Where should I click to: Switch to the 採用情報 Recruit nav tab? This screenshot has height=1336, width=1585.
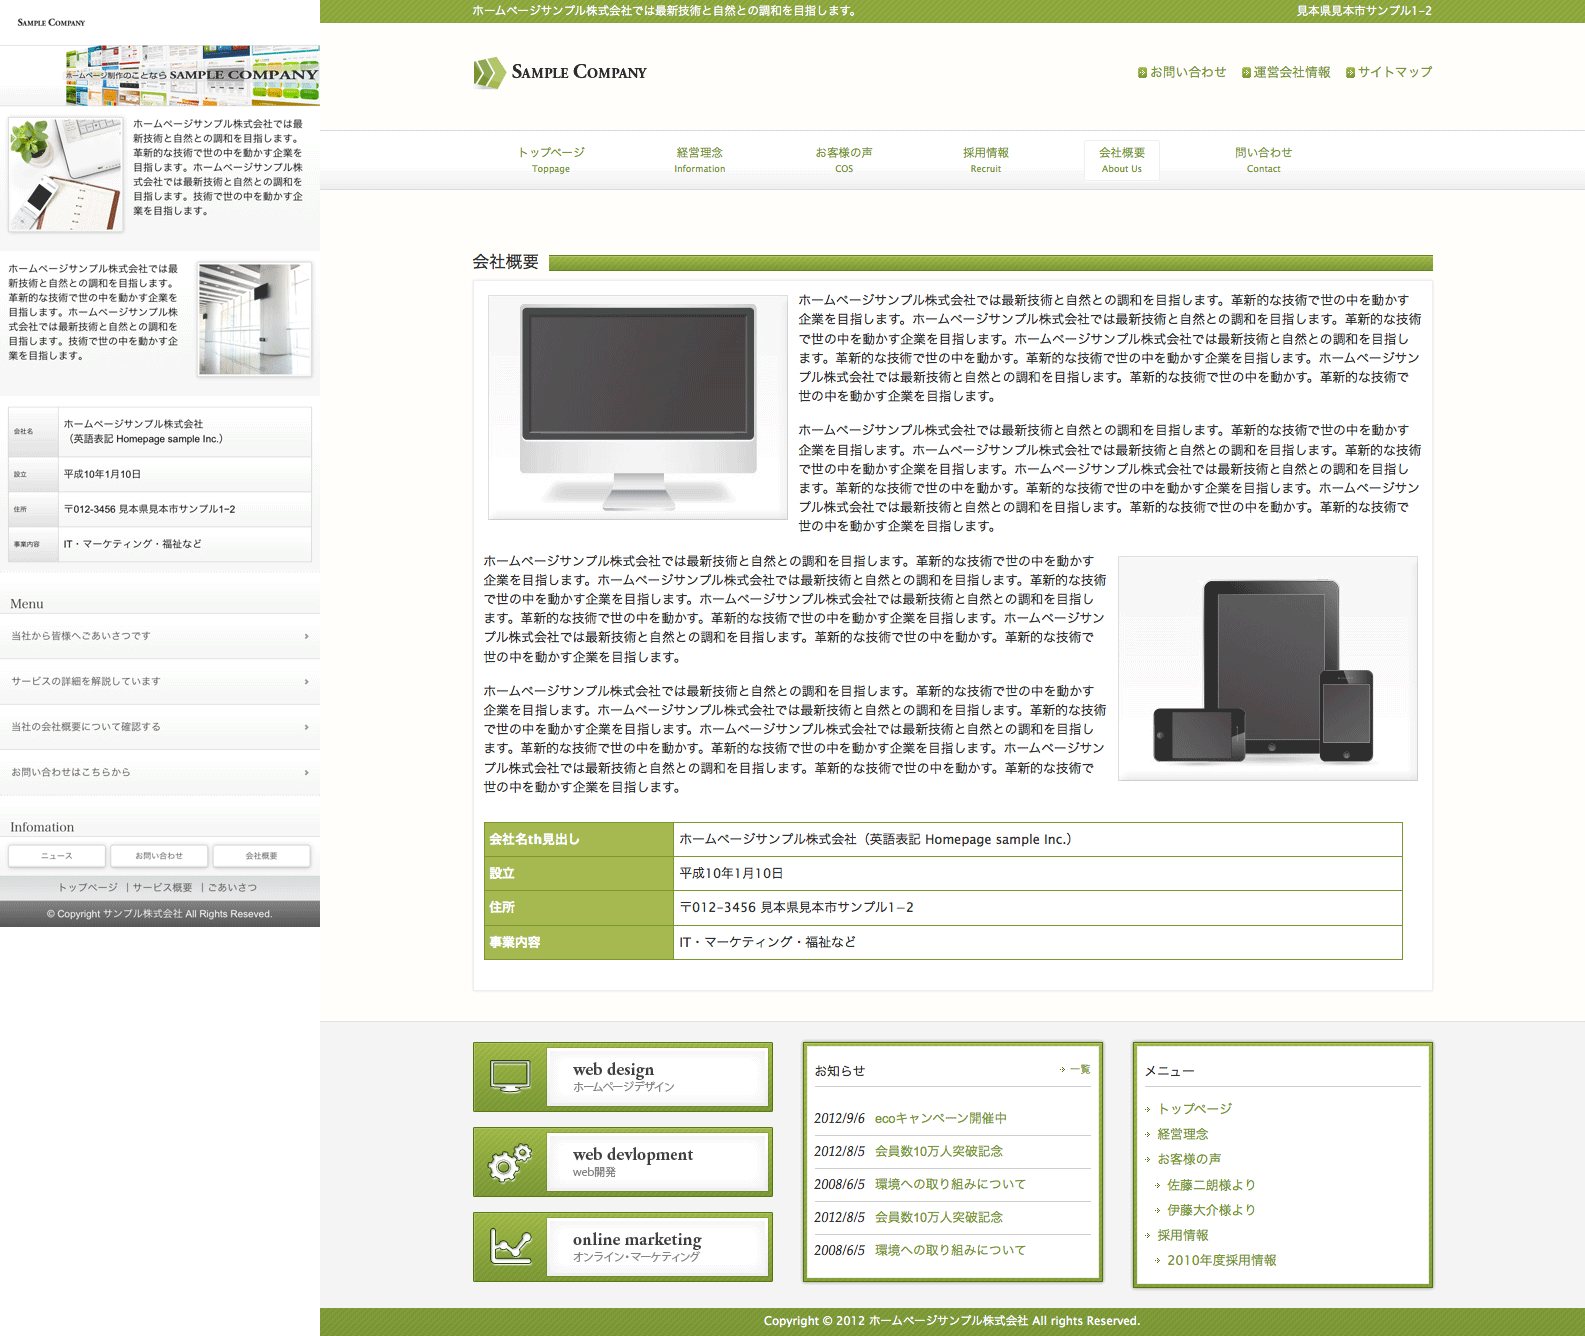tap(985, 159)
